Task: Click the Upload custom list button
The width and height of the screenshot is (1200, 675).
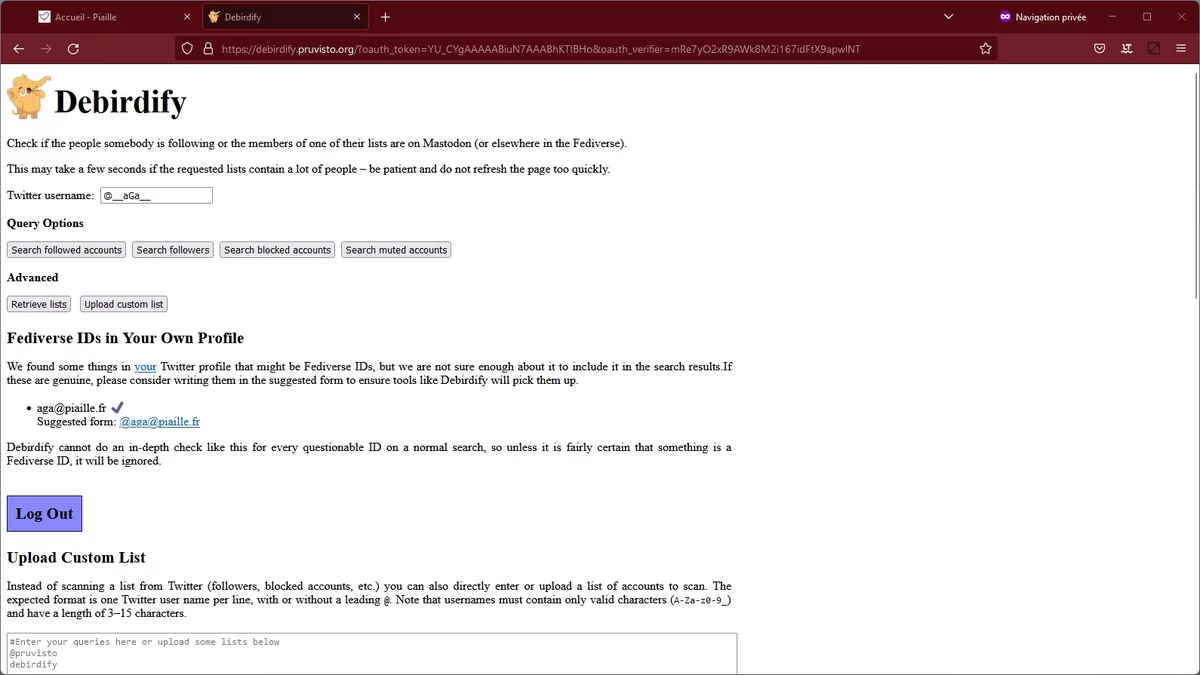Action: click(123, 304)
